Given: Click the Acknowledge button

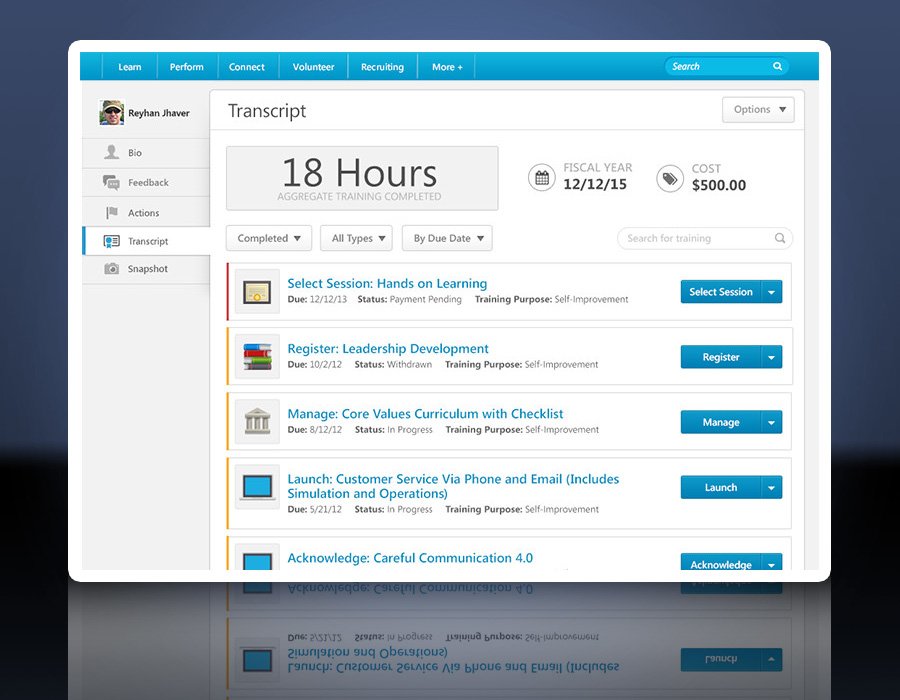Looking at the screenshot, I should tap(721, 562).
